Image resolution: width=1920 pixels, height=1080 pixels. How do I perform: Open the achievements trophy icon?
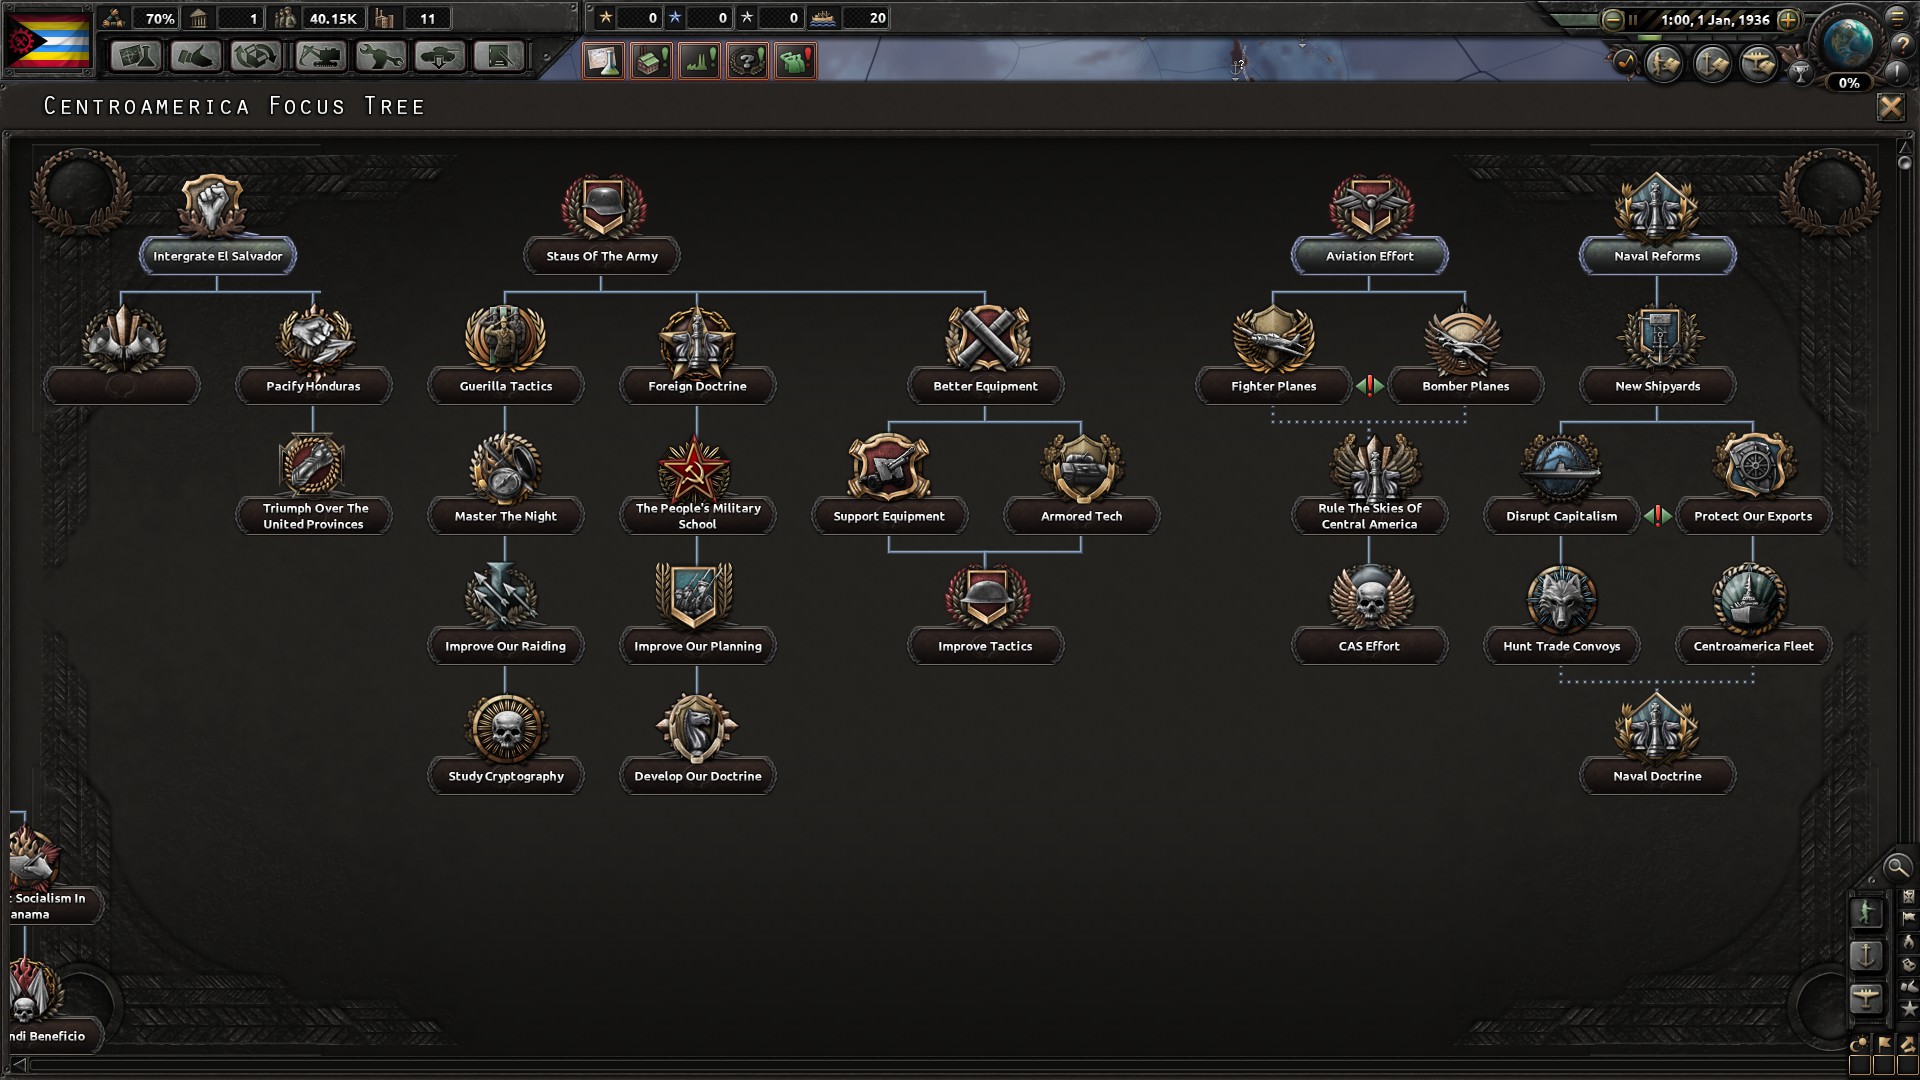point(1801,72)
